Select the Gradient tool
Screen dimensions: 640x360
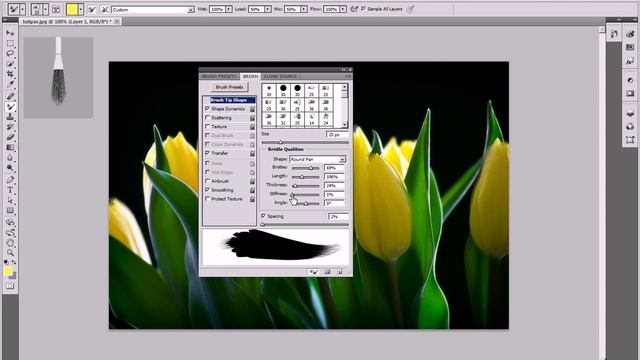point(10,148)
